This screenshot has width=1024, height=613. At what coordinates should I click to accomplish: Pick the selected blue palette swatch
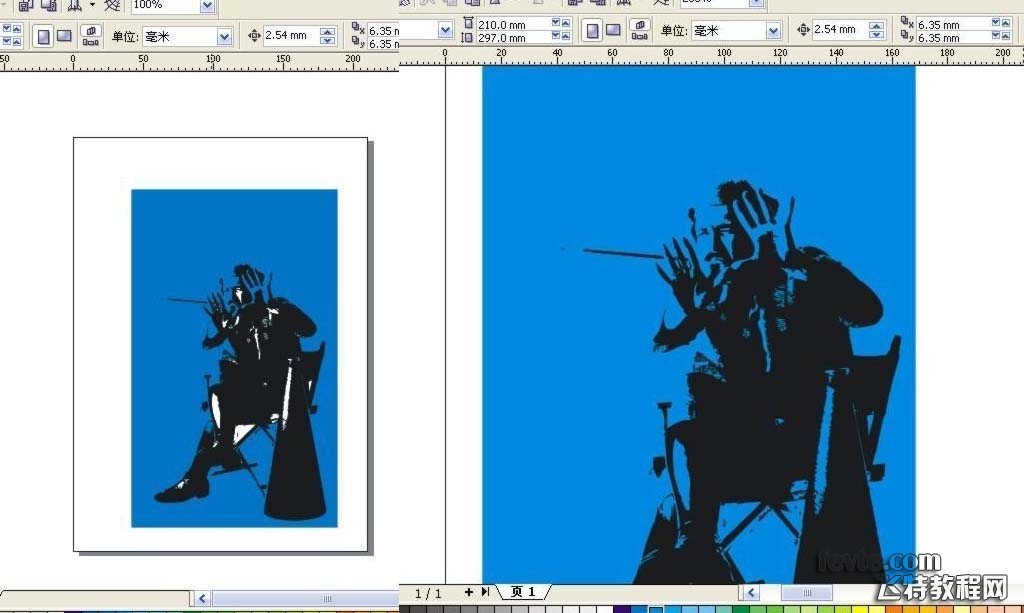tap(655, 610)
